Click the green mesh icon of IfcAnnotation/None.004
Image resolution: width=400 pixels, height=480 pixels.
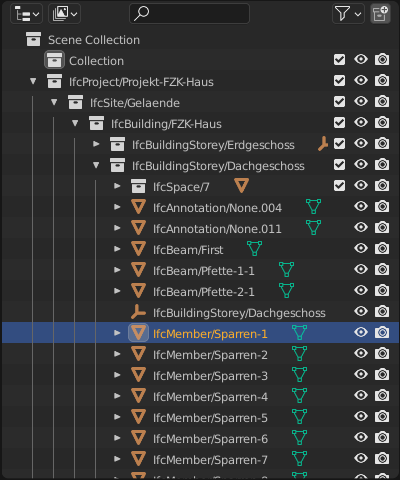(x=314, y=207)
